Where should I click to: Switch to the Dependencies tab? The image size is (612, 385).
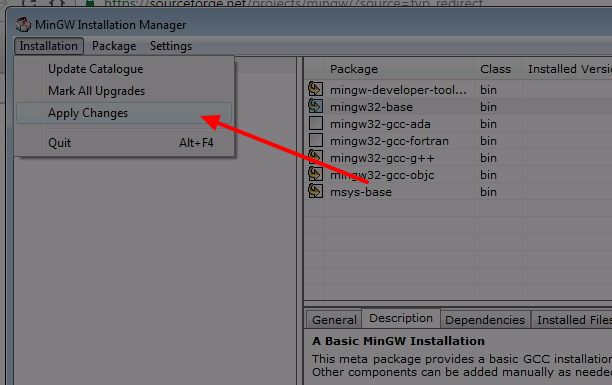[485, 320]
